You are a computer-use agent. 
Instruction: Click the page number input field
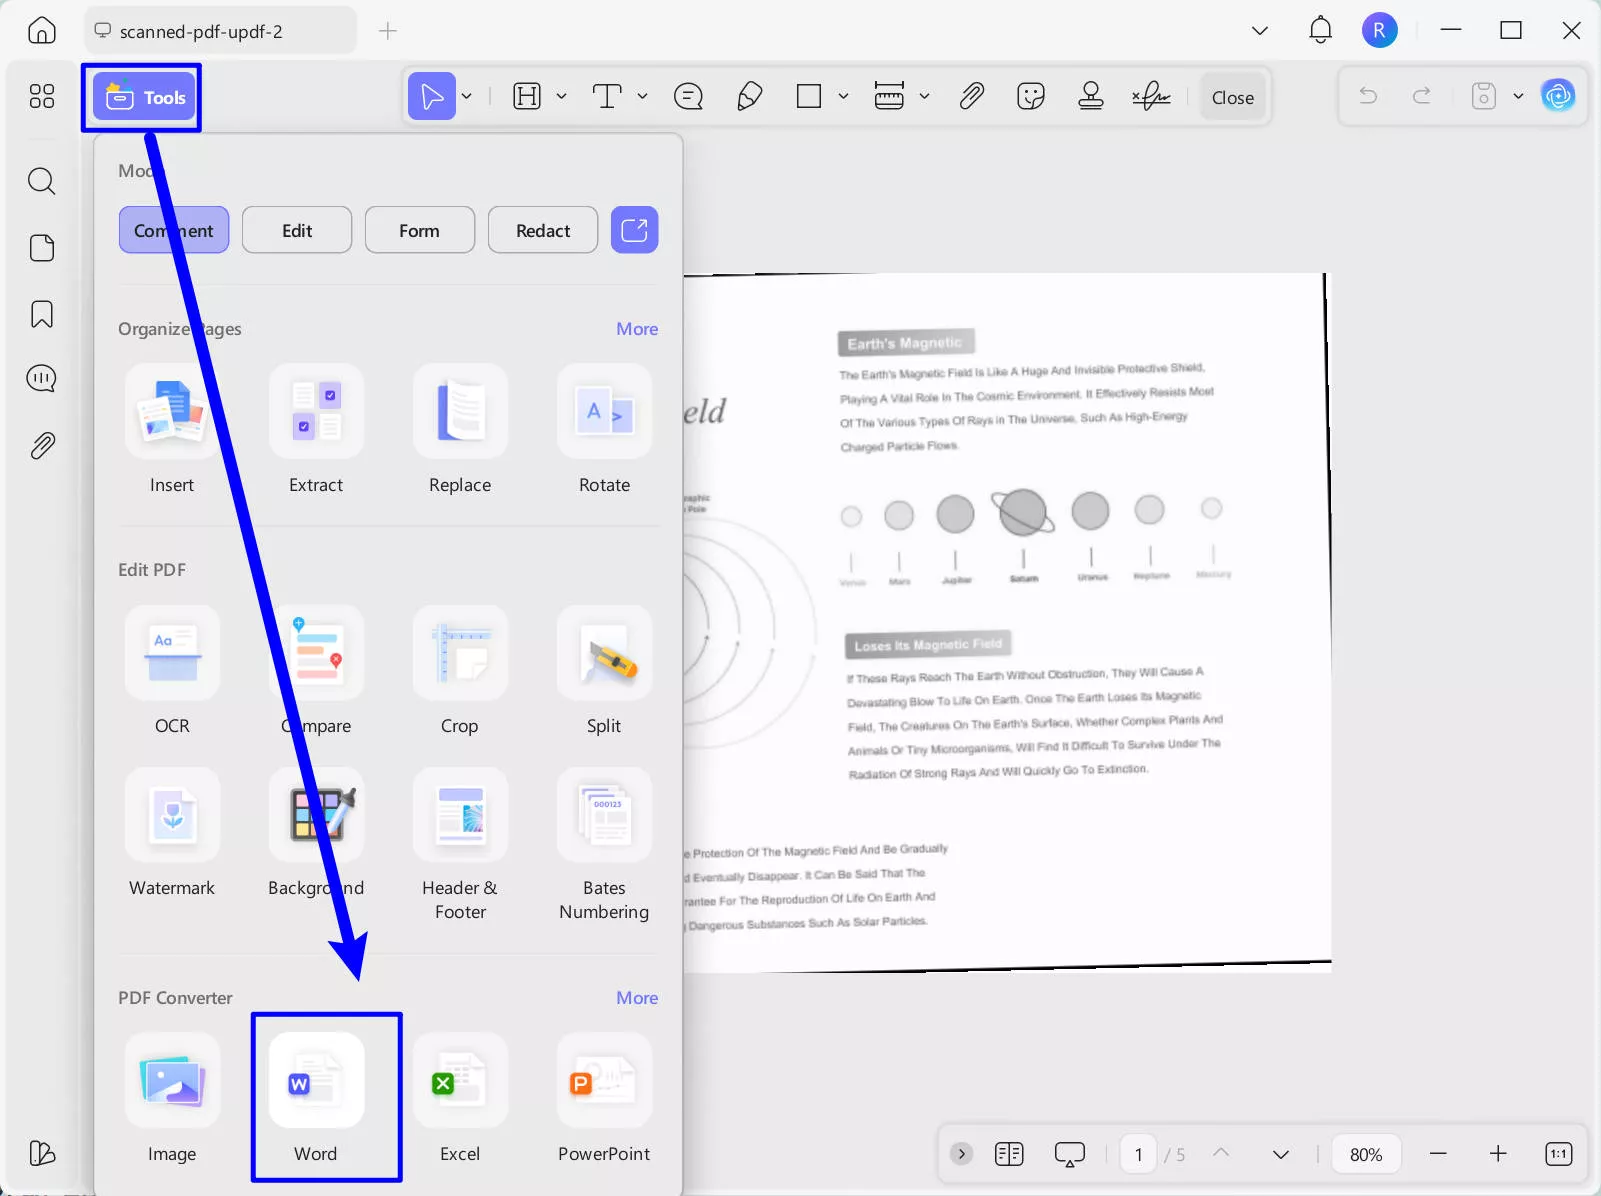pyautogui.click(x=1138, y=1154)
